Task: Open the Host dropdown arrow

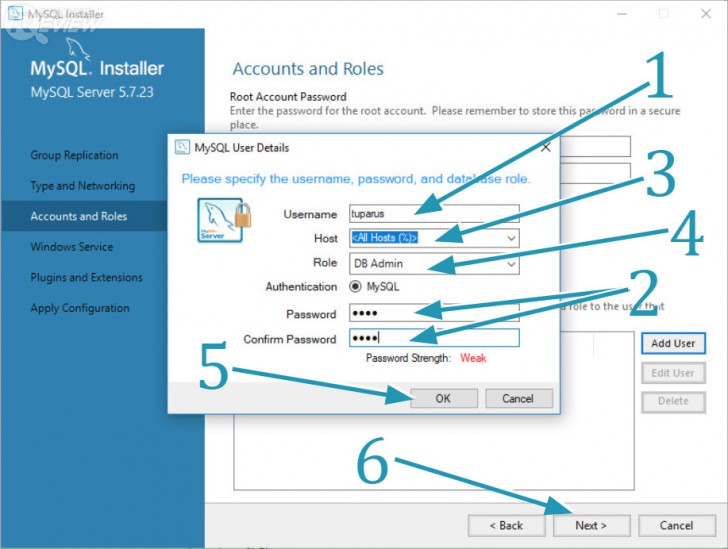Action: pos(511,238)
